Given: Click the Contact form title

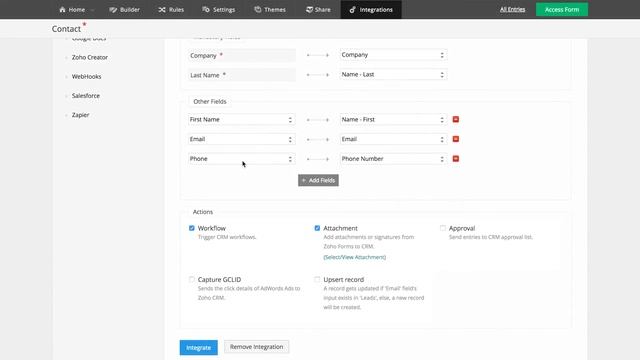Looking at the screenshot, I should point(66,29).
